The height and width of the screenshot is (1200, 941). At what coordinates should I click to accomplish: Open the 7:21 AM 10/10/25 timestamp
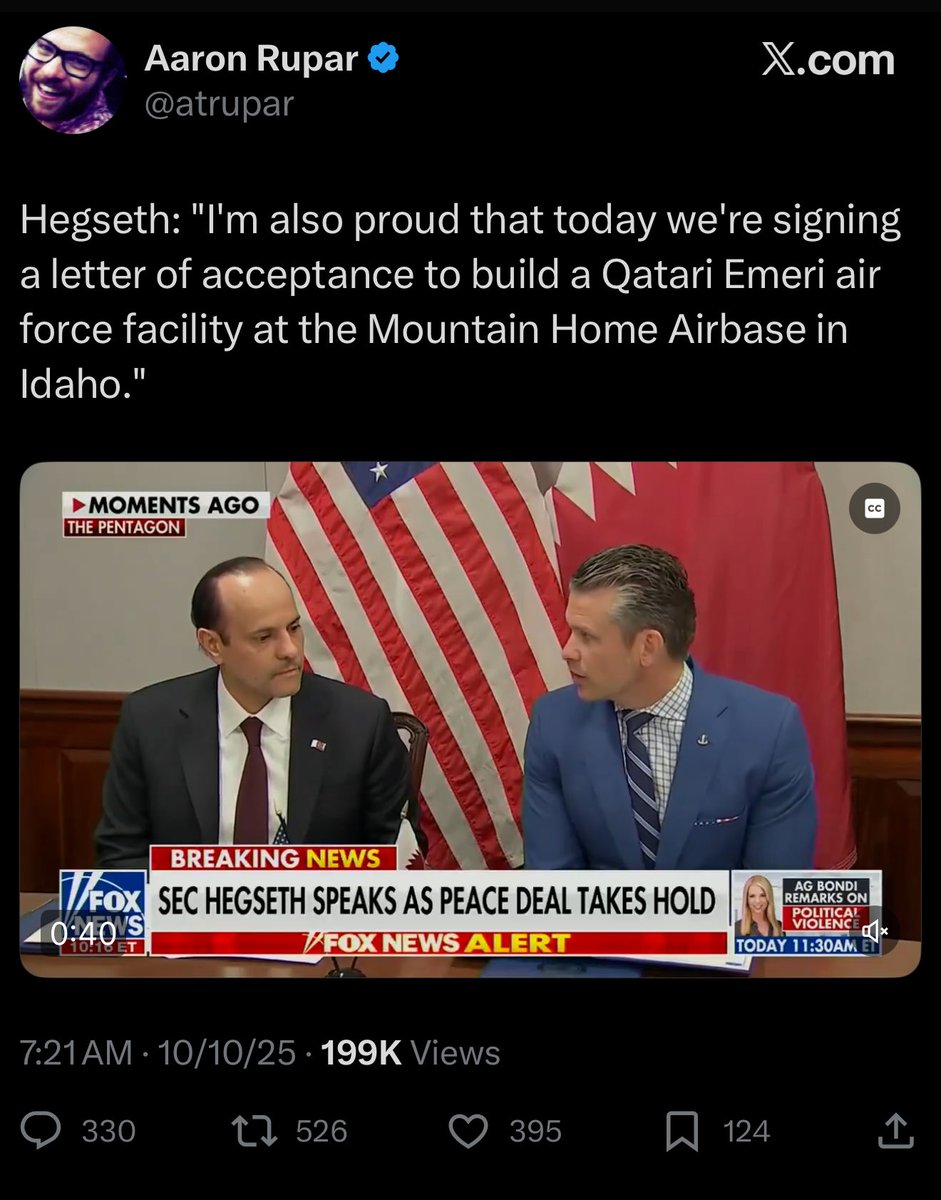tap(158, 1052)
